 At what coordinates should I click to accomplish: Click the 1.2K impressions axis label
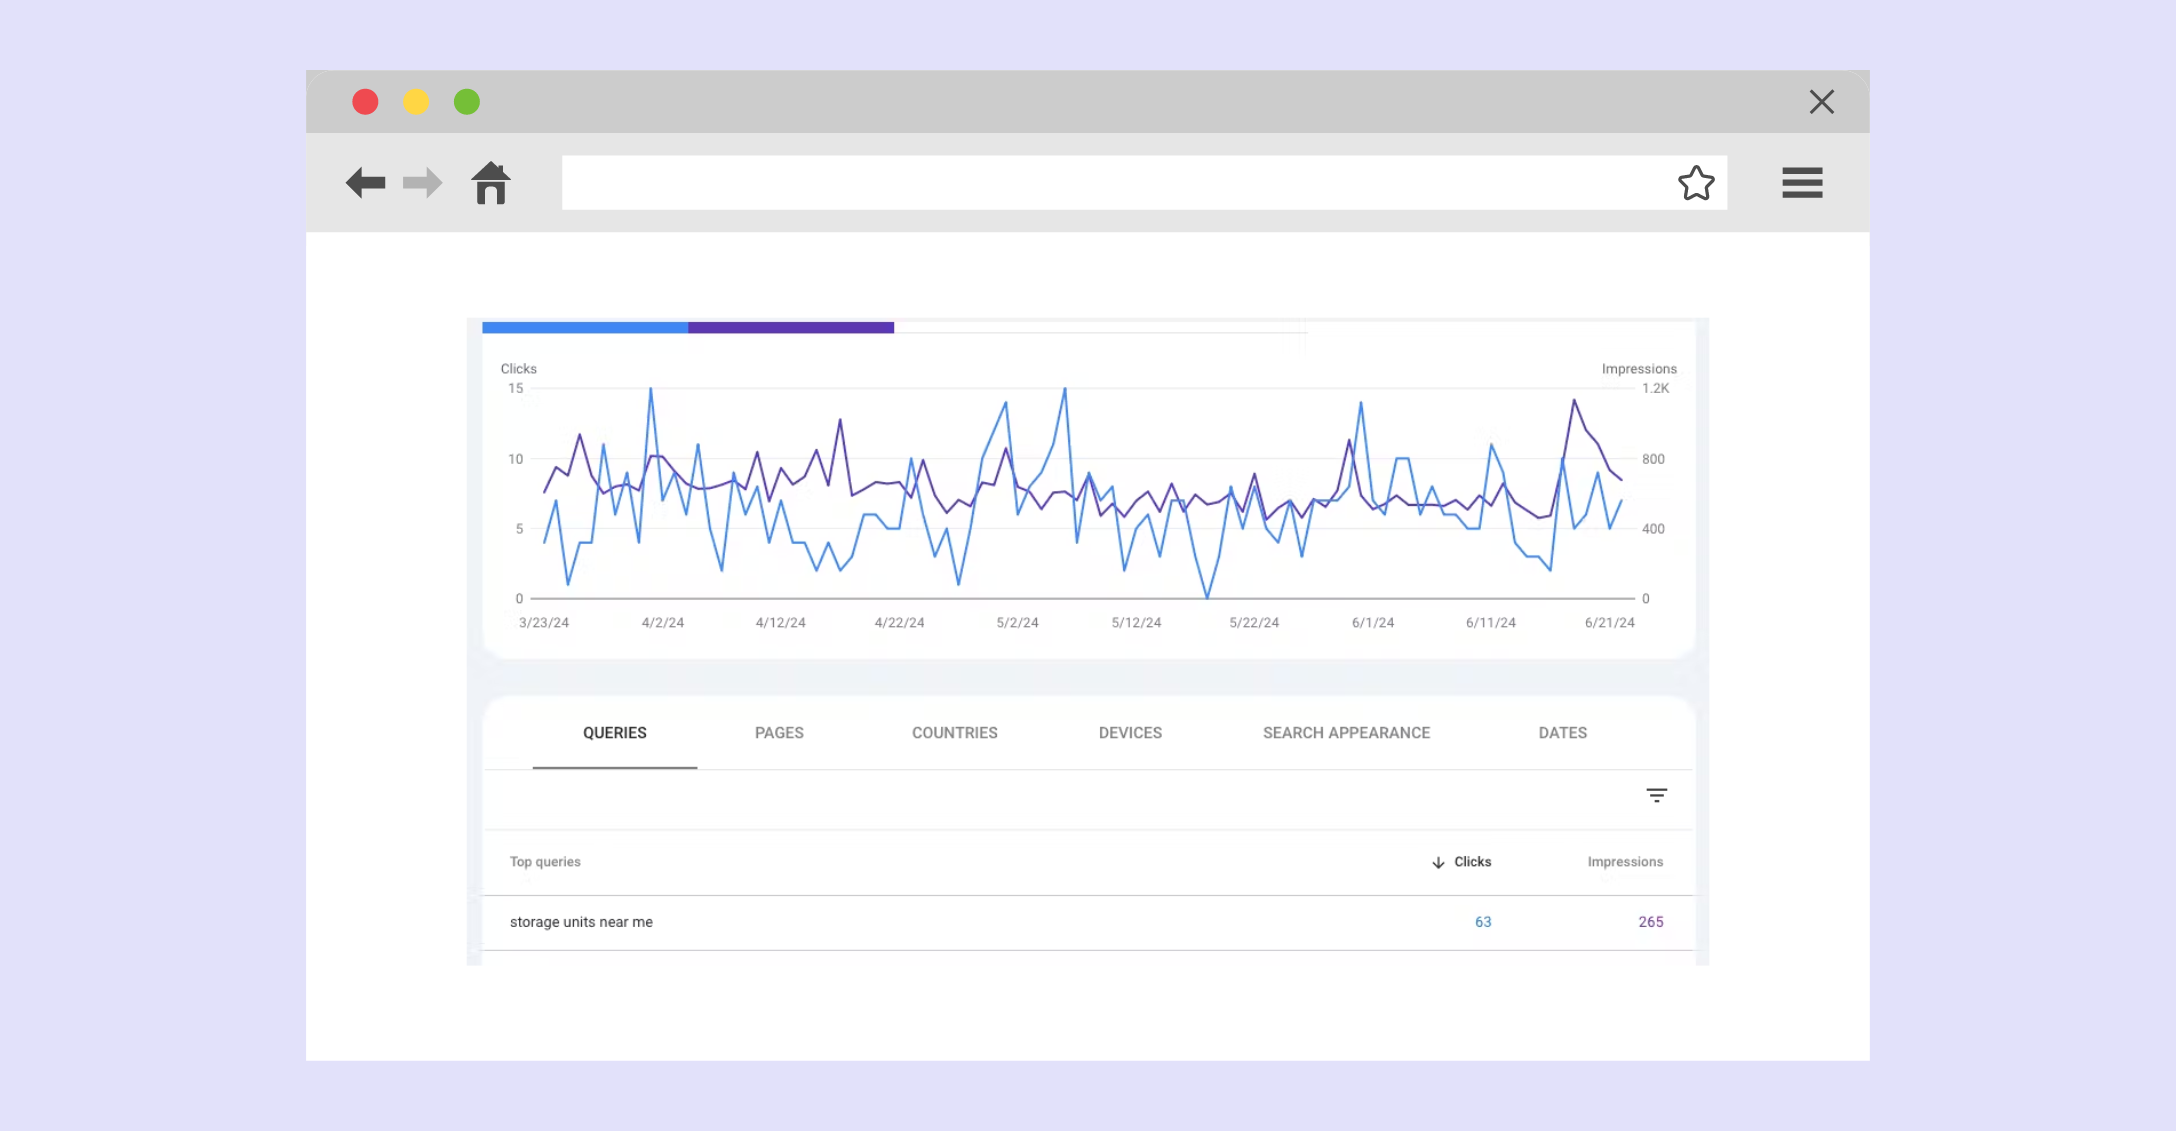pos(1655,389)
